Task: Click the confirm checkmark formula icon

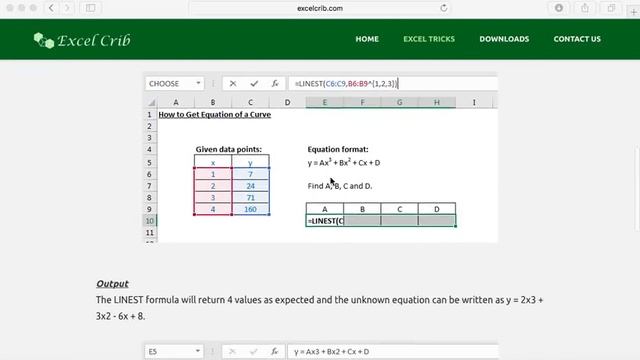Action: (254, 83)
